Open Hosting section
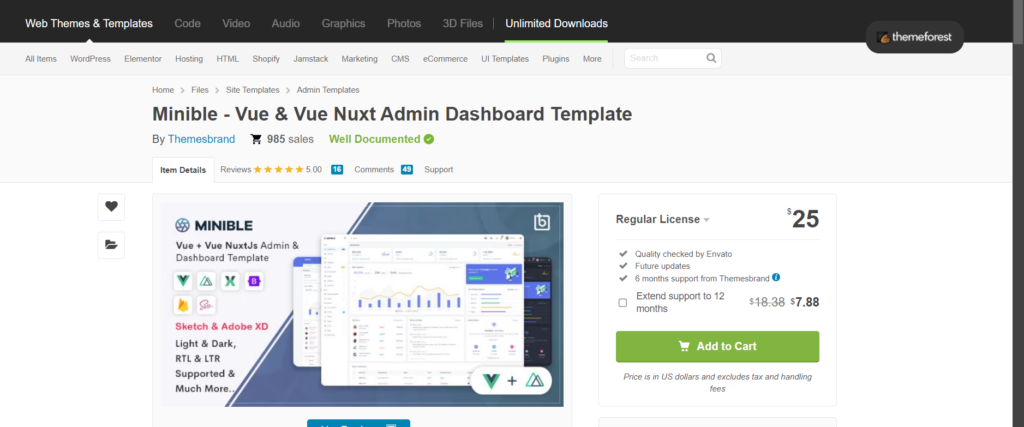 (189, 59)
